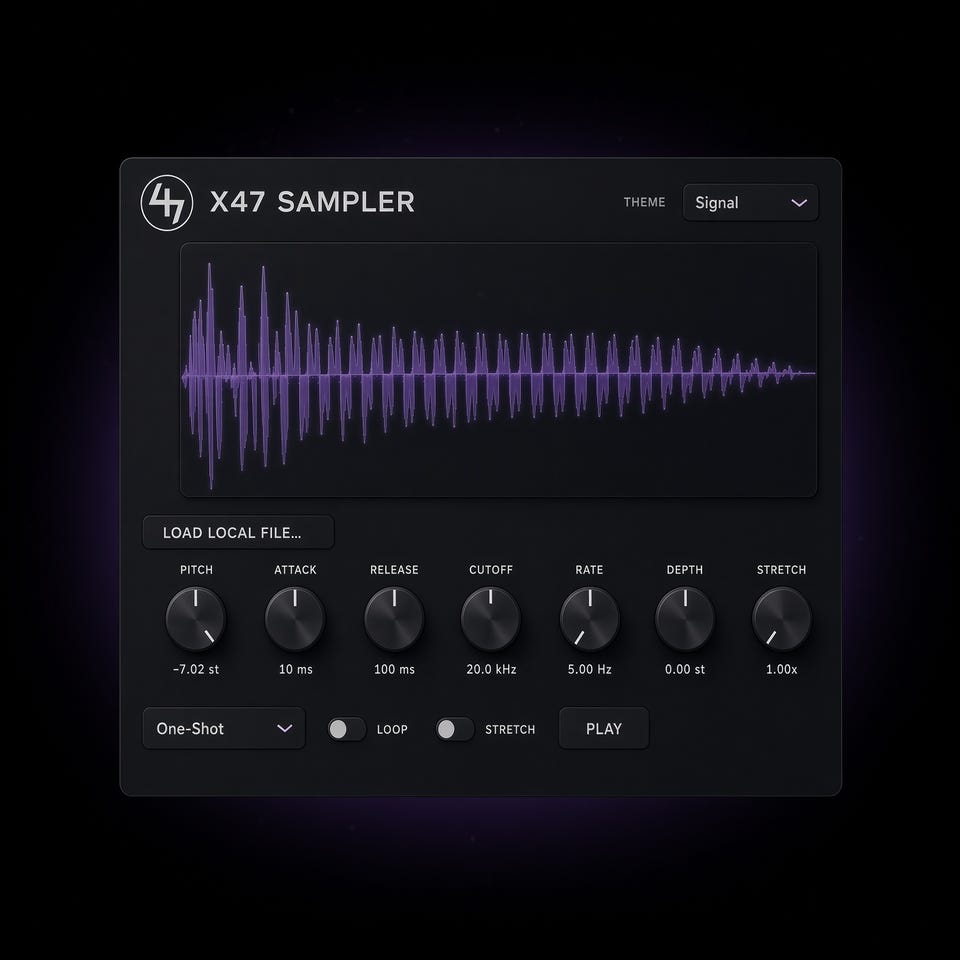Click the X47 circular logo icon
The height and width of the screenshot is (960, 960).
[x=167, y=203]
